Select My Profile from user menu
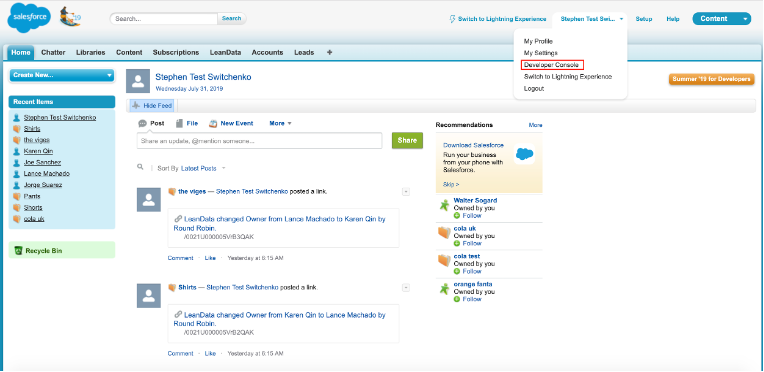This screenshot has height=372, width=764. (x=538, y=41)
